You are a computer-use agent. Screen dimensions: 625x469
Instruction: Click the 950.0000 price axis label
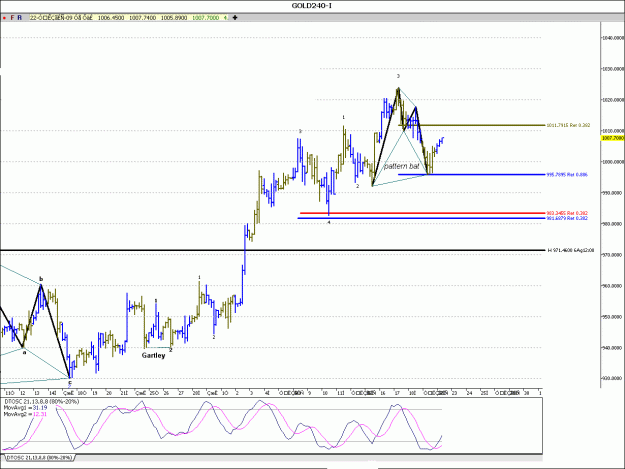tap(613, 317)
